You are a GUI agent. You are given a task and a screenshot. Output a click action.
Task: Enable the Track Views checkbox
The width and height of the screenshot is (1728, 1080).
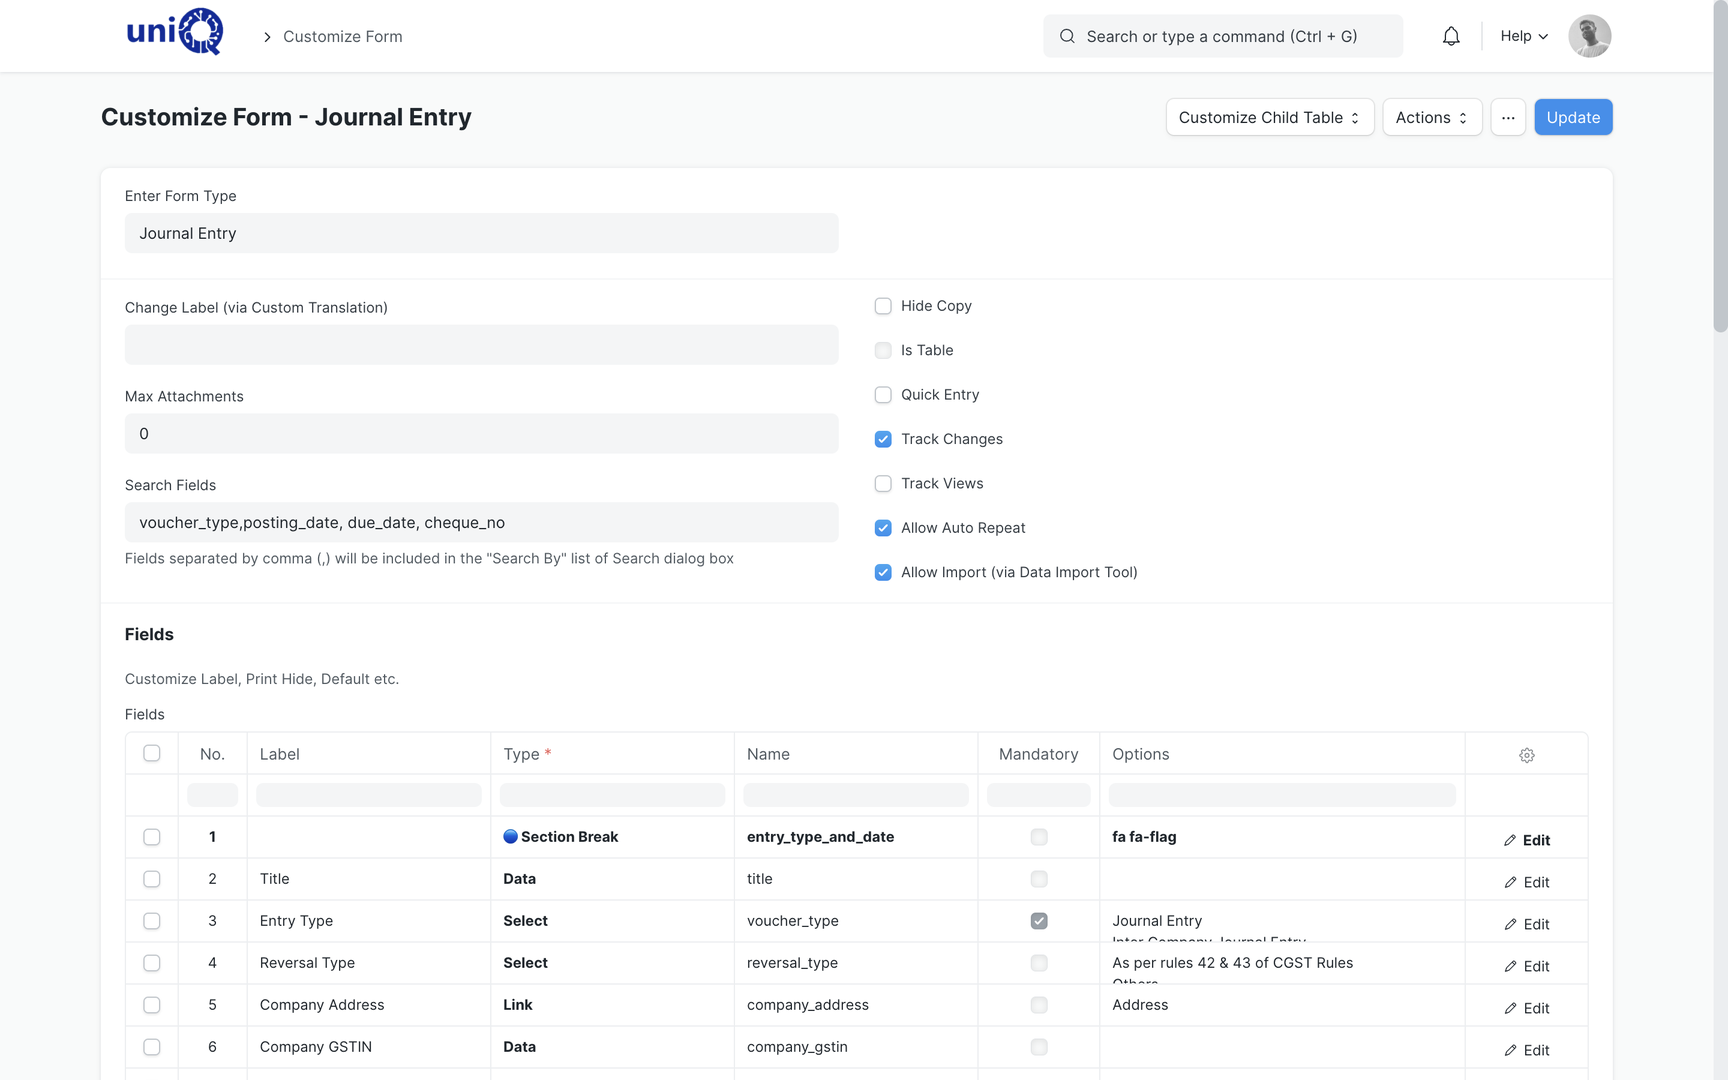883,484
